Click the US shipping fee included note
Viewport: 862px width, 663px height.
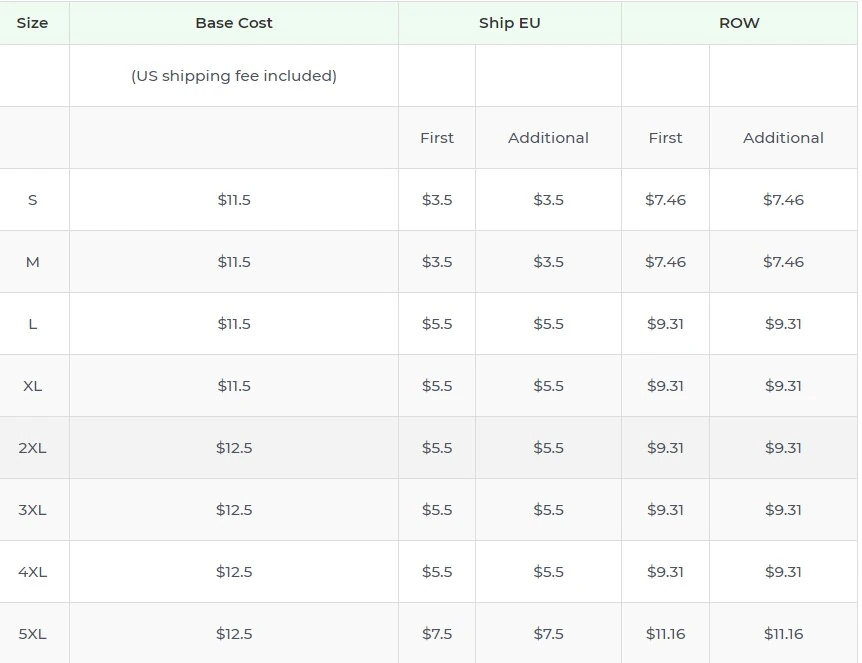(x=234, y=75)
